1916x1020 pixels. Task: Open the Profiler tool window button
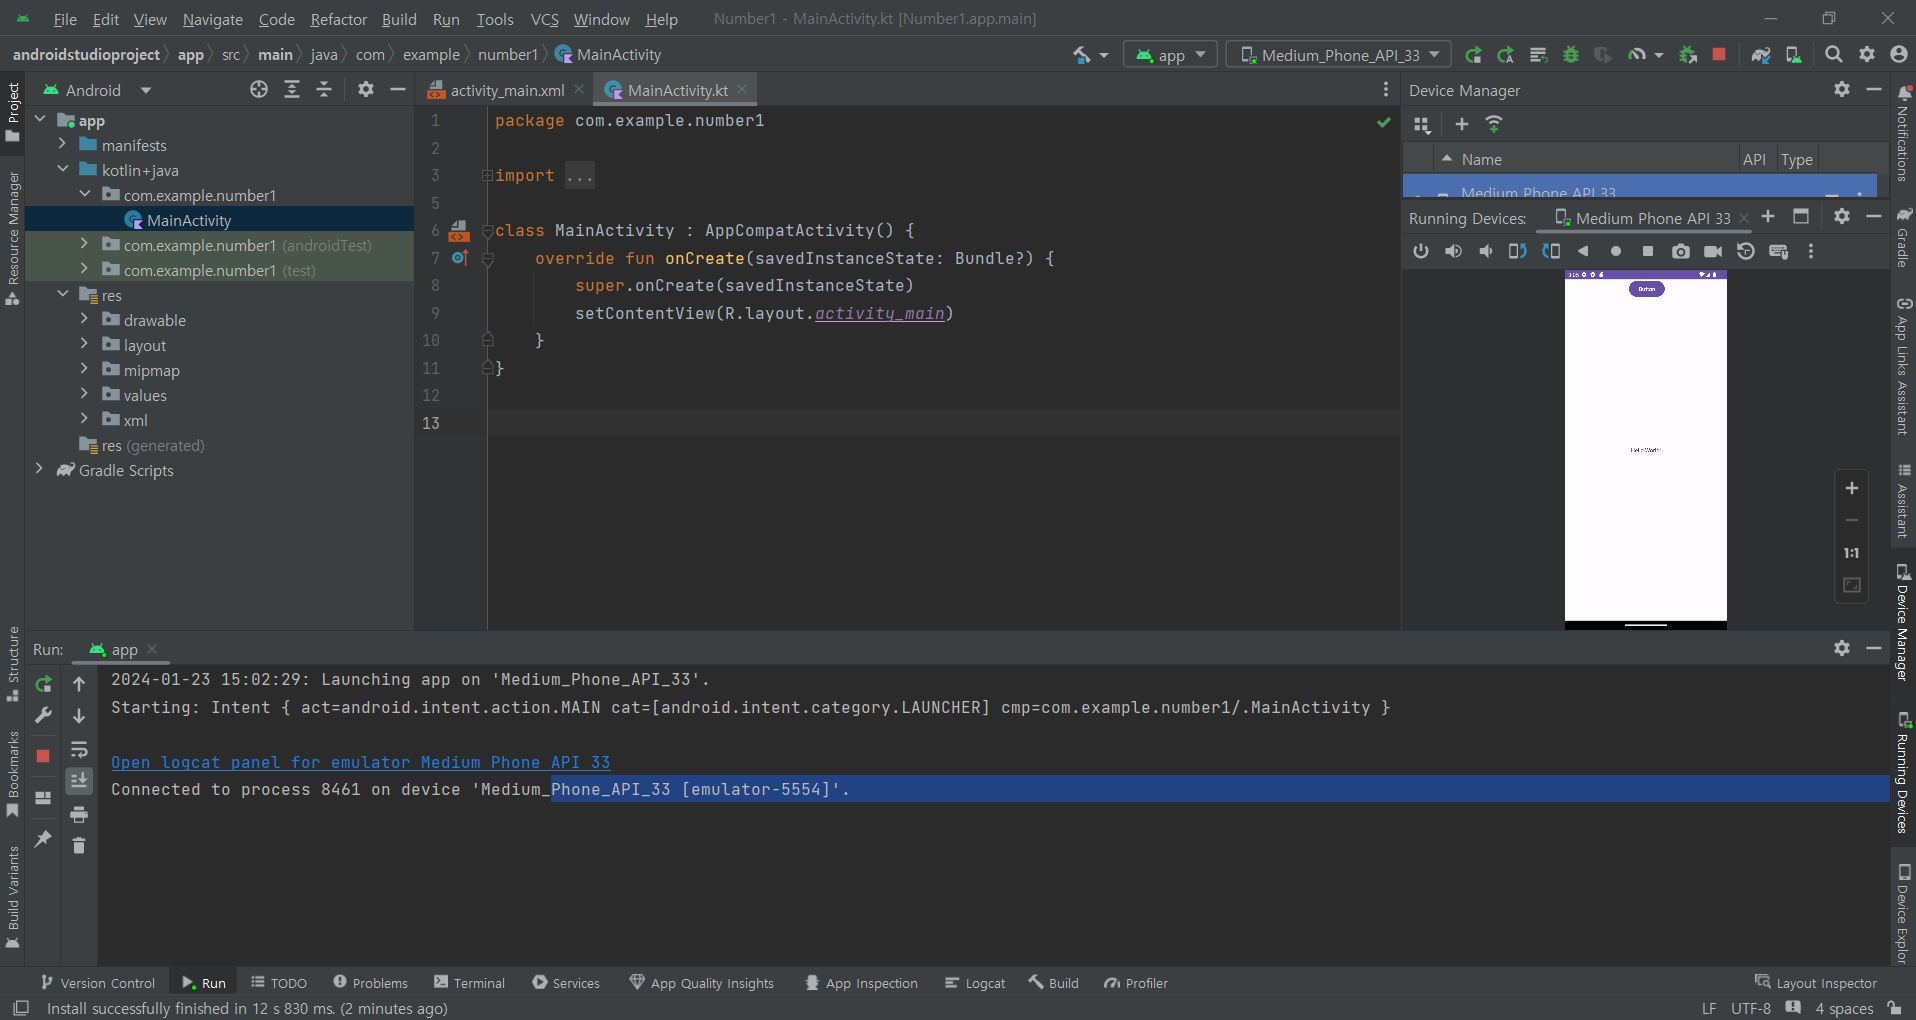(1135, 983)
